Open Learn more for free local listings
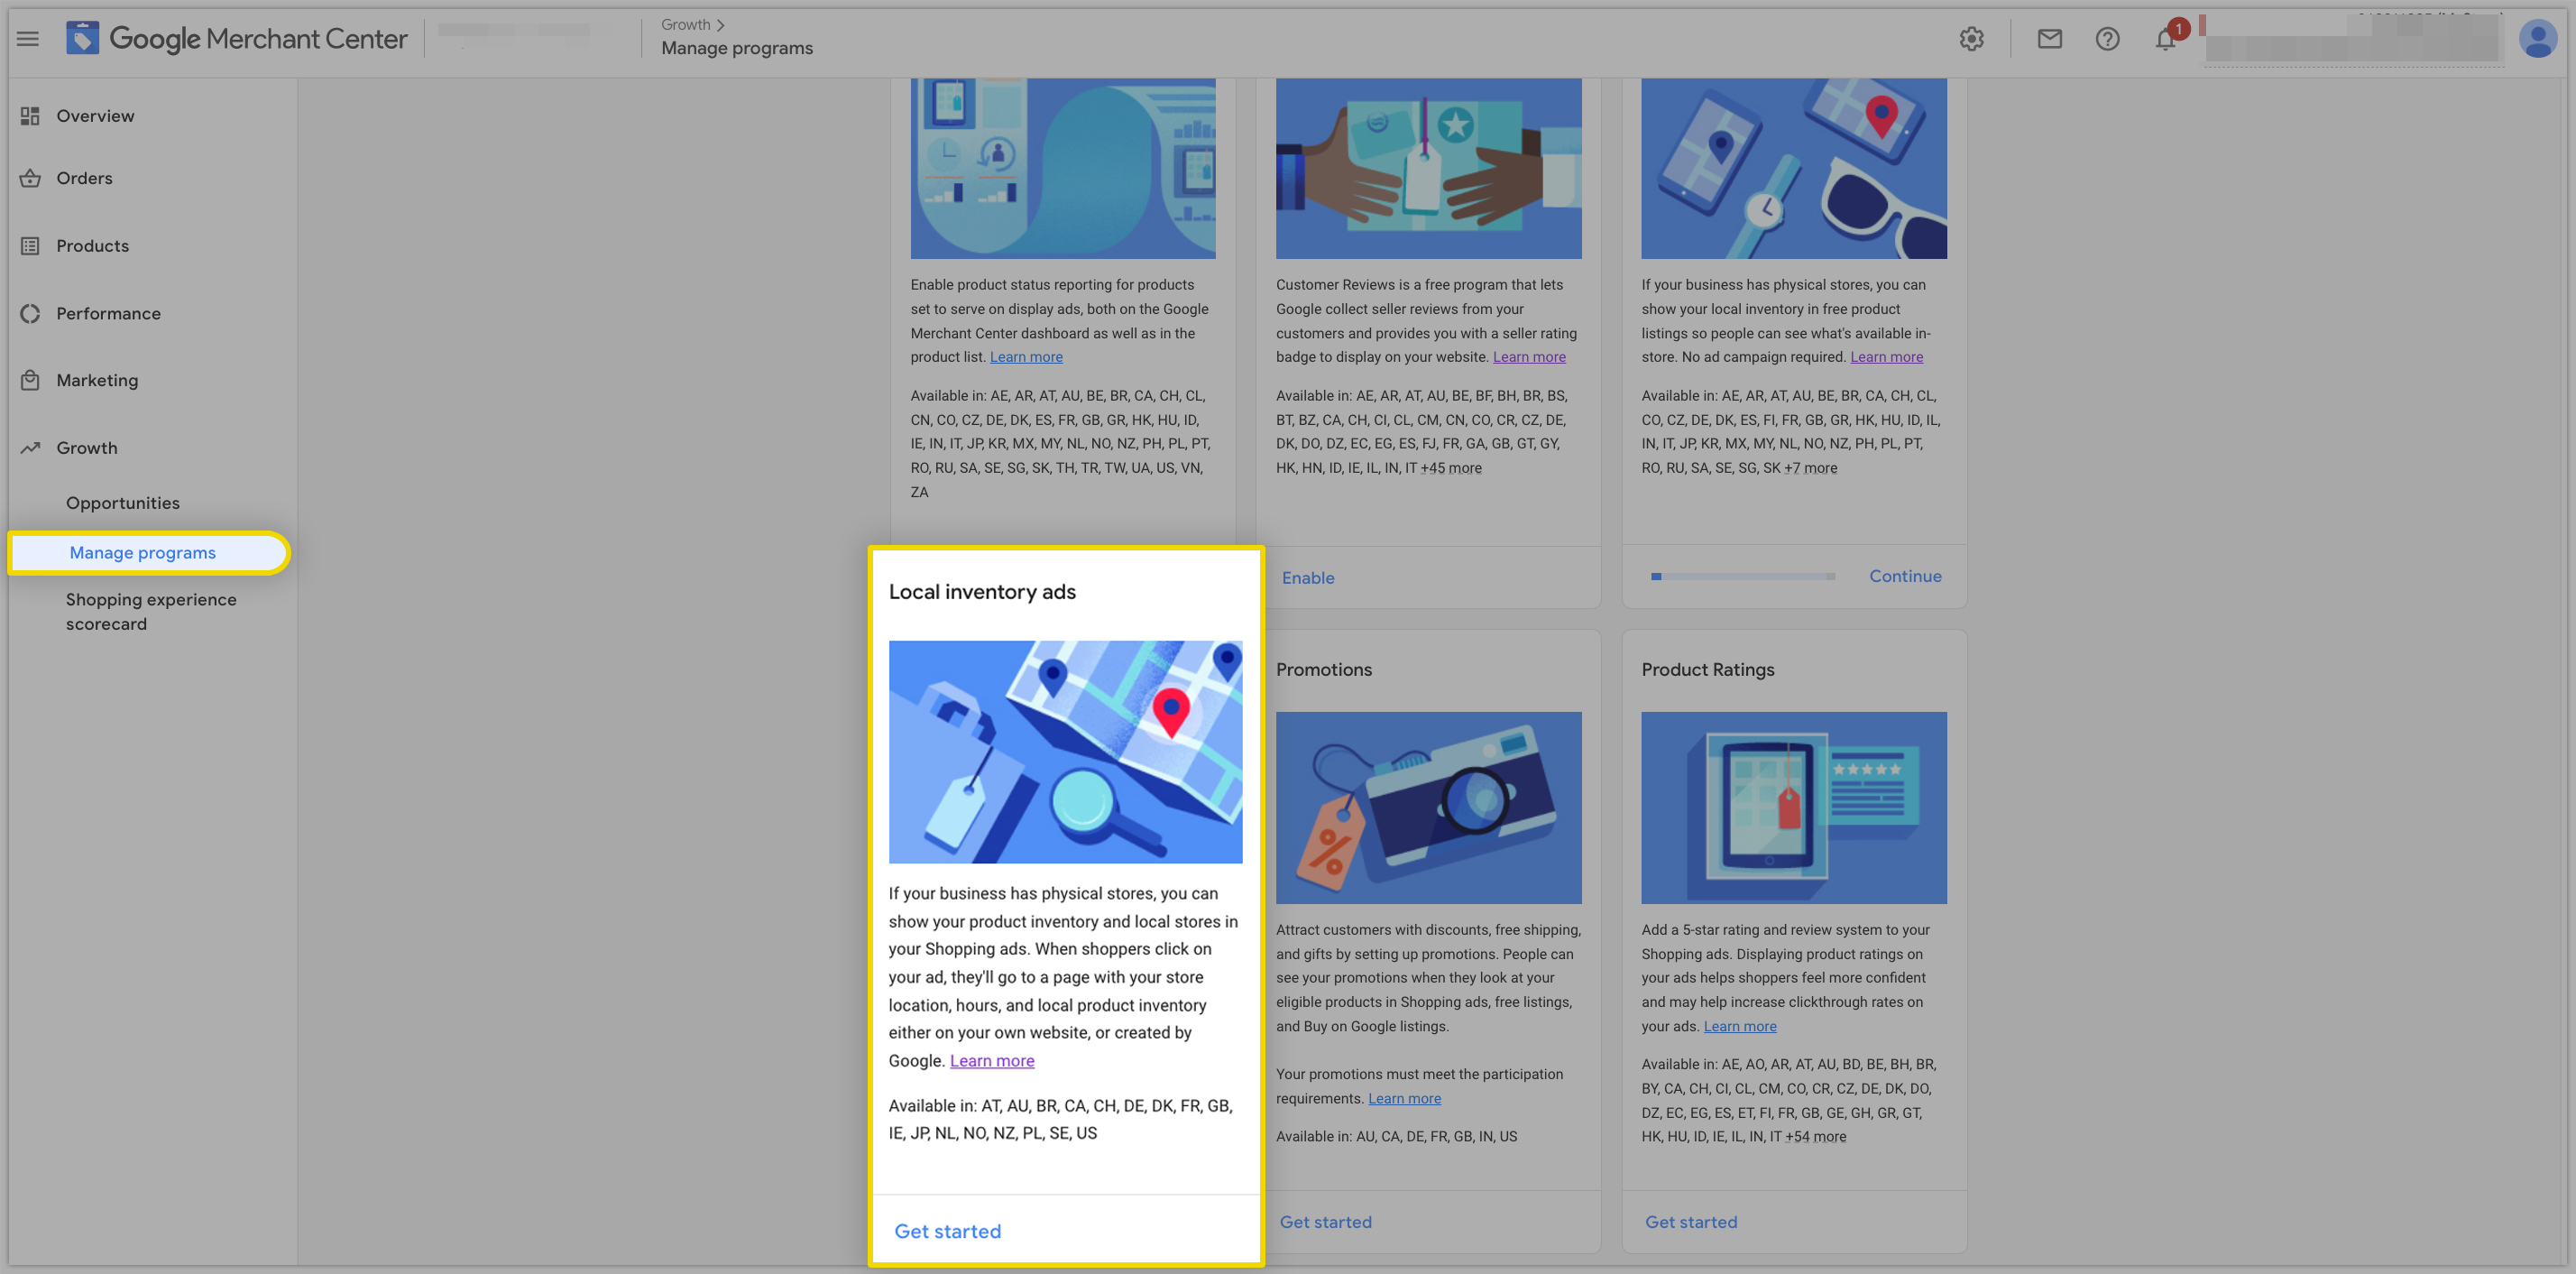 [1886, 357]
